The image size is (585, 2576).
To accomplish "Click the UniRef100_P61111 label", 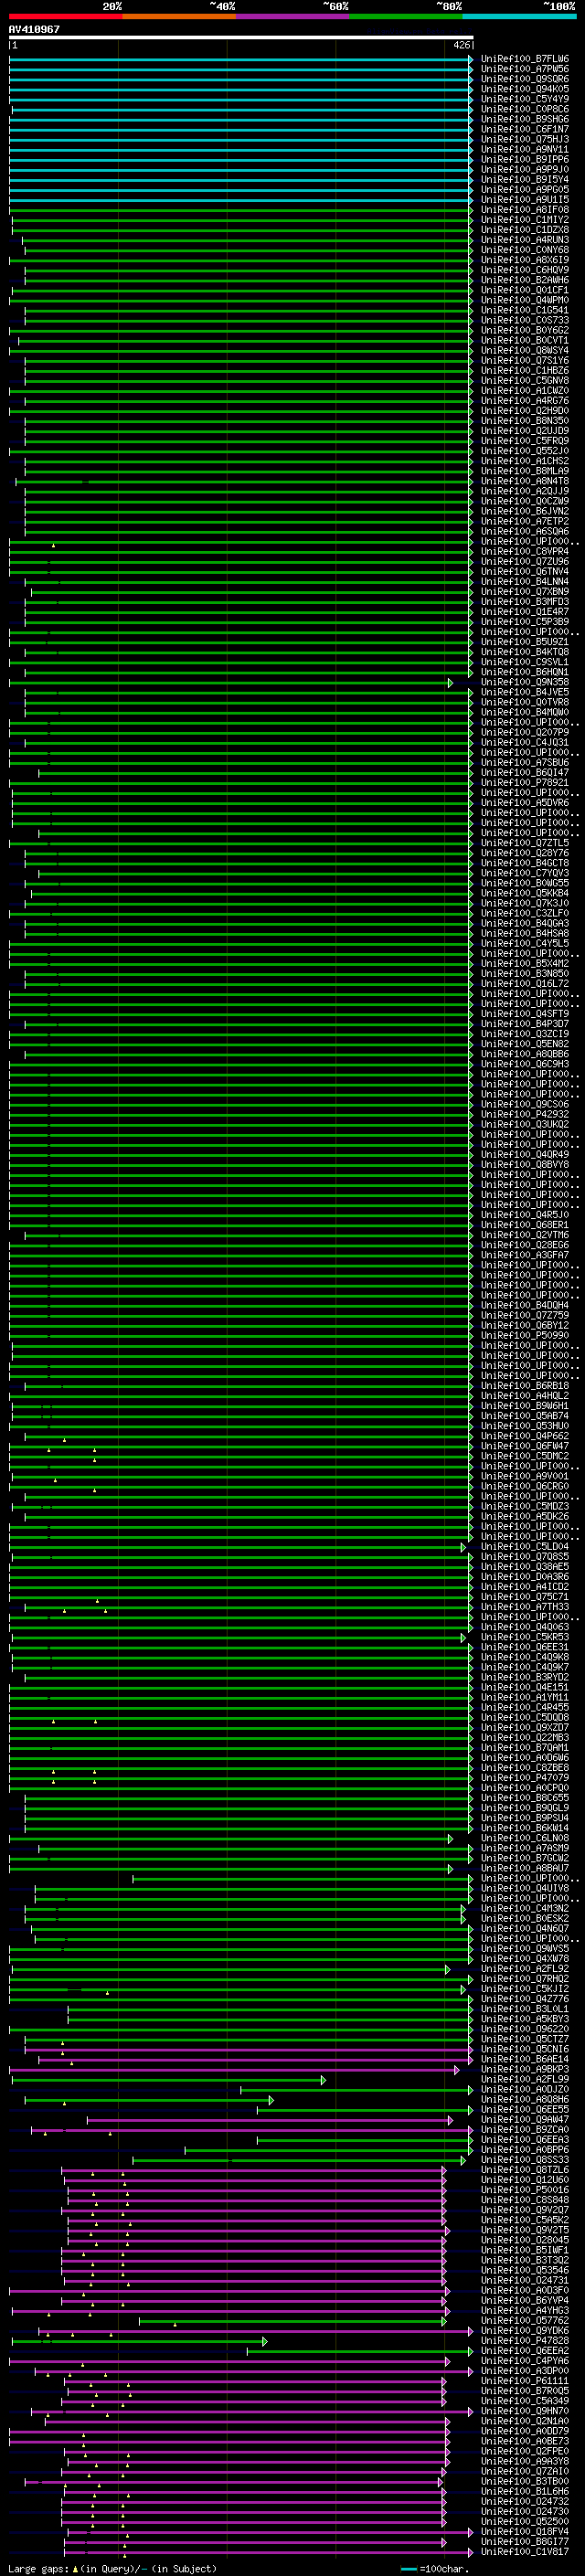I will click(x=525, y=2381).
